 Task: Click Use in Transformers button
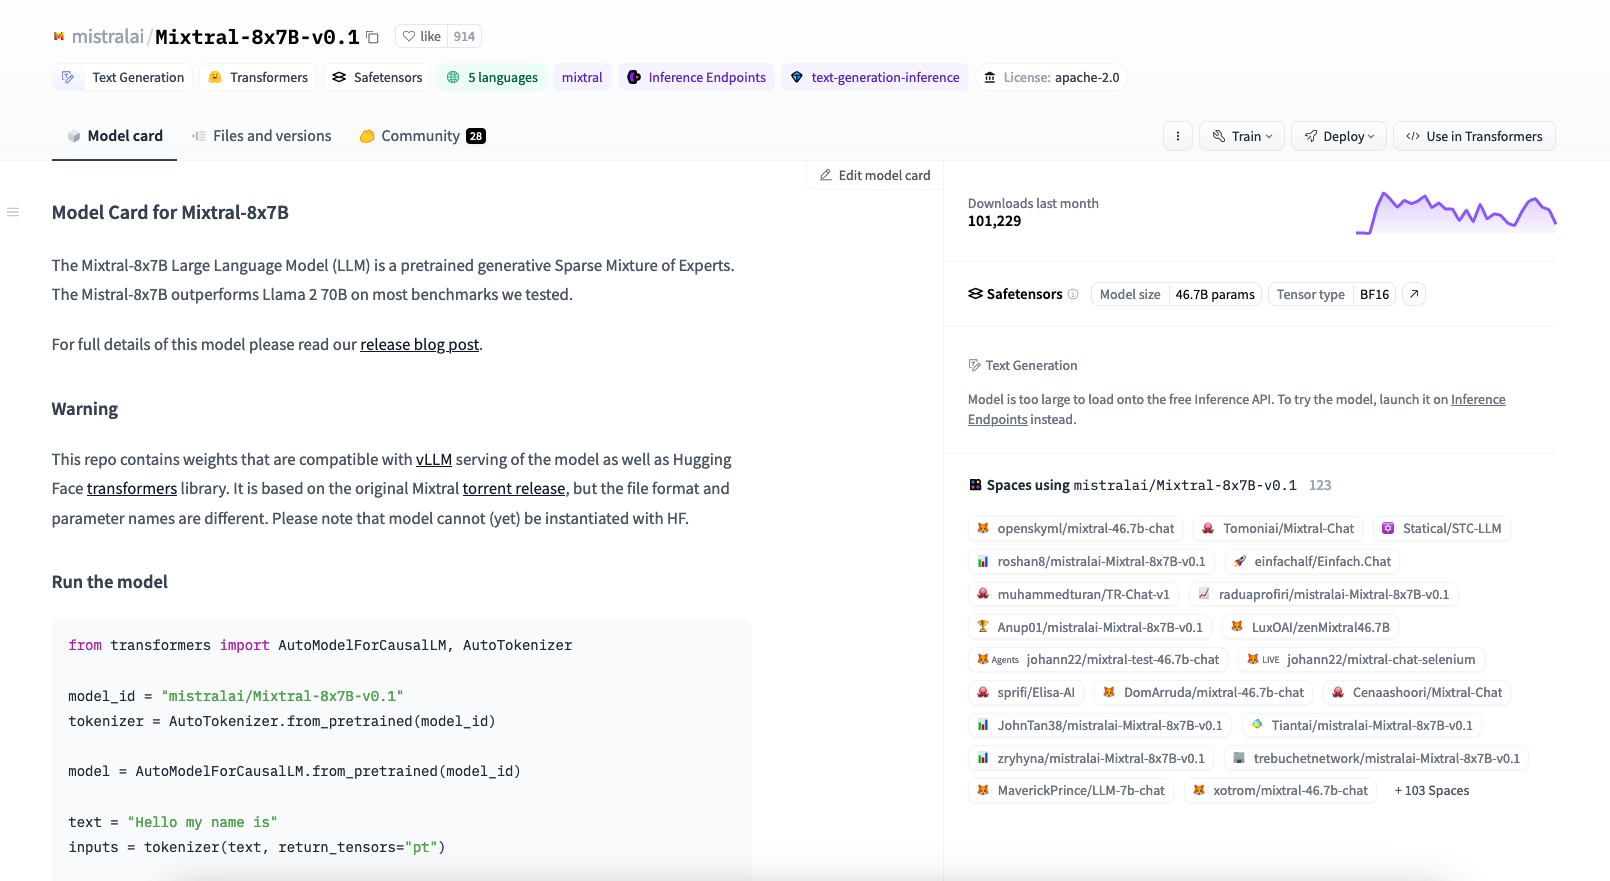point(1473,136)
